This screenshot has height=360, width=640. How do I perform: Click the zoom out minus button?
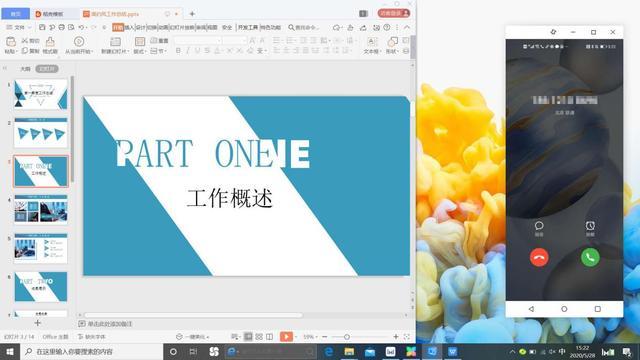pyautogui.click(x=324, y=337)
